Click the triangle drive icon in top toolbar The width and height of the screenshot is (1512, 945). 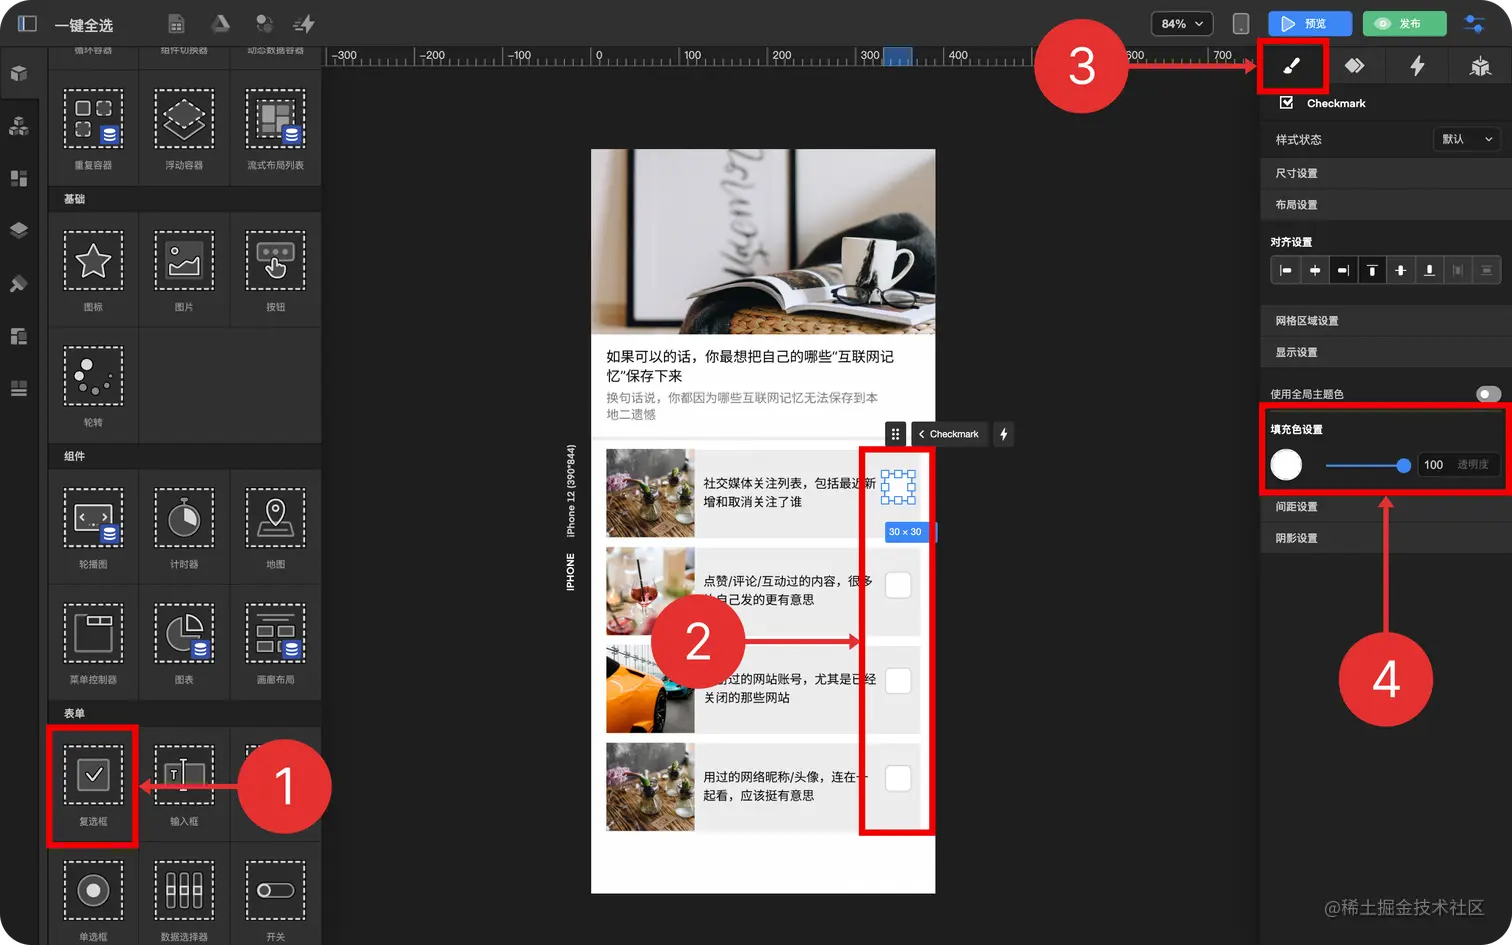tap(220, 24)
